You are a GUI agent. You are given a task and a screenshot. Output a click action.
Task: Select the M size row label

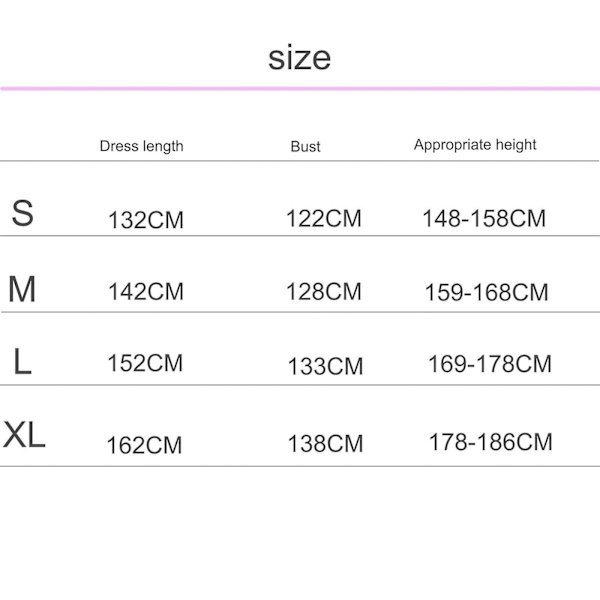tap(22, 289)
